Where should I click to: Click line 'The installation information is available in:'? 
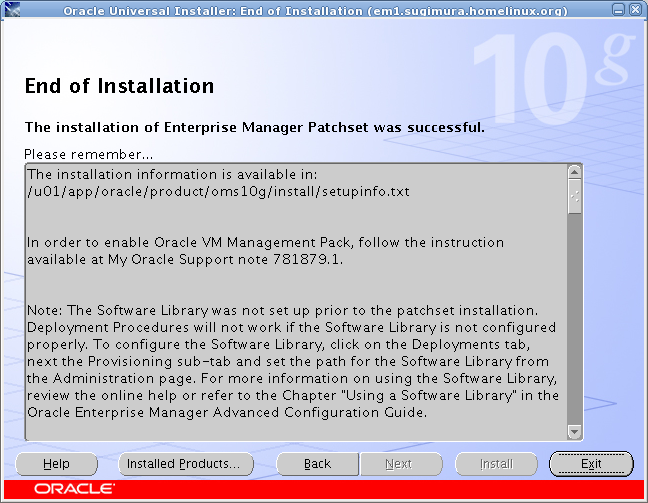coord(172,174)
